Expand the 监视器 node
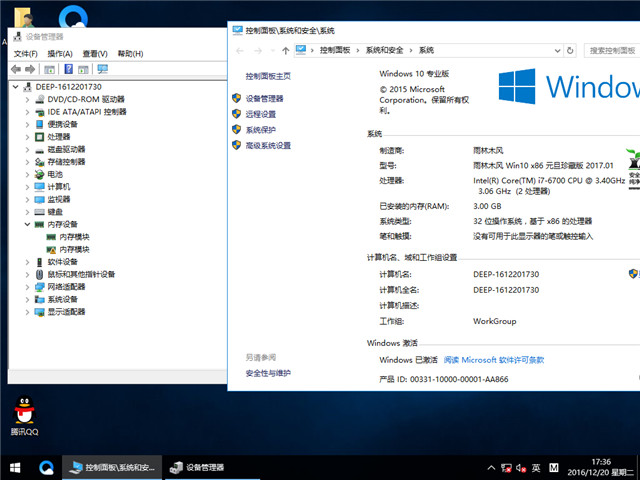 (27, 200)
